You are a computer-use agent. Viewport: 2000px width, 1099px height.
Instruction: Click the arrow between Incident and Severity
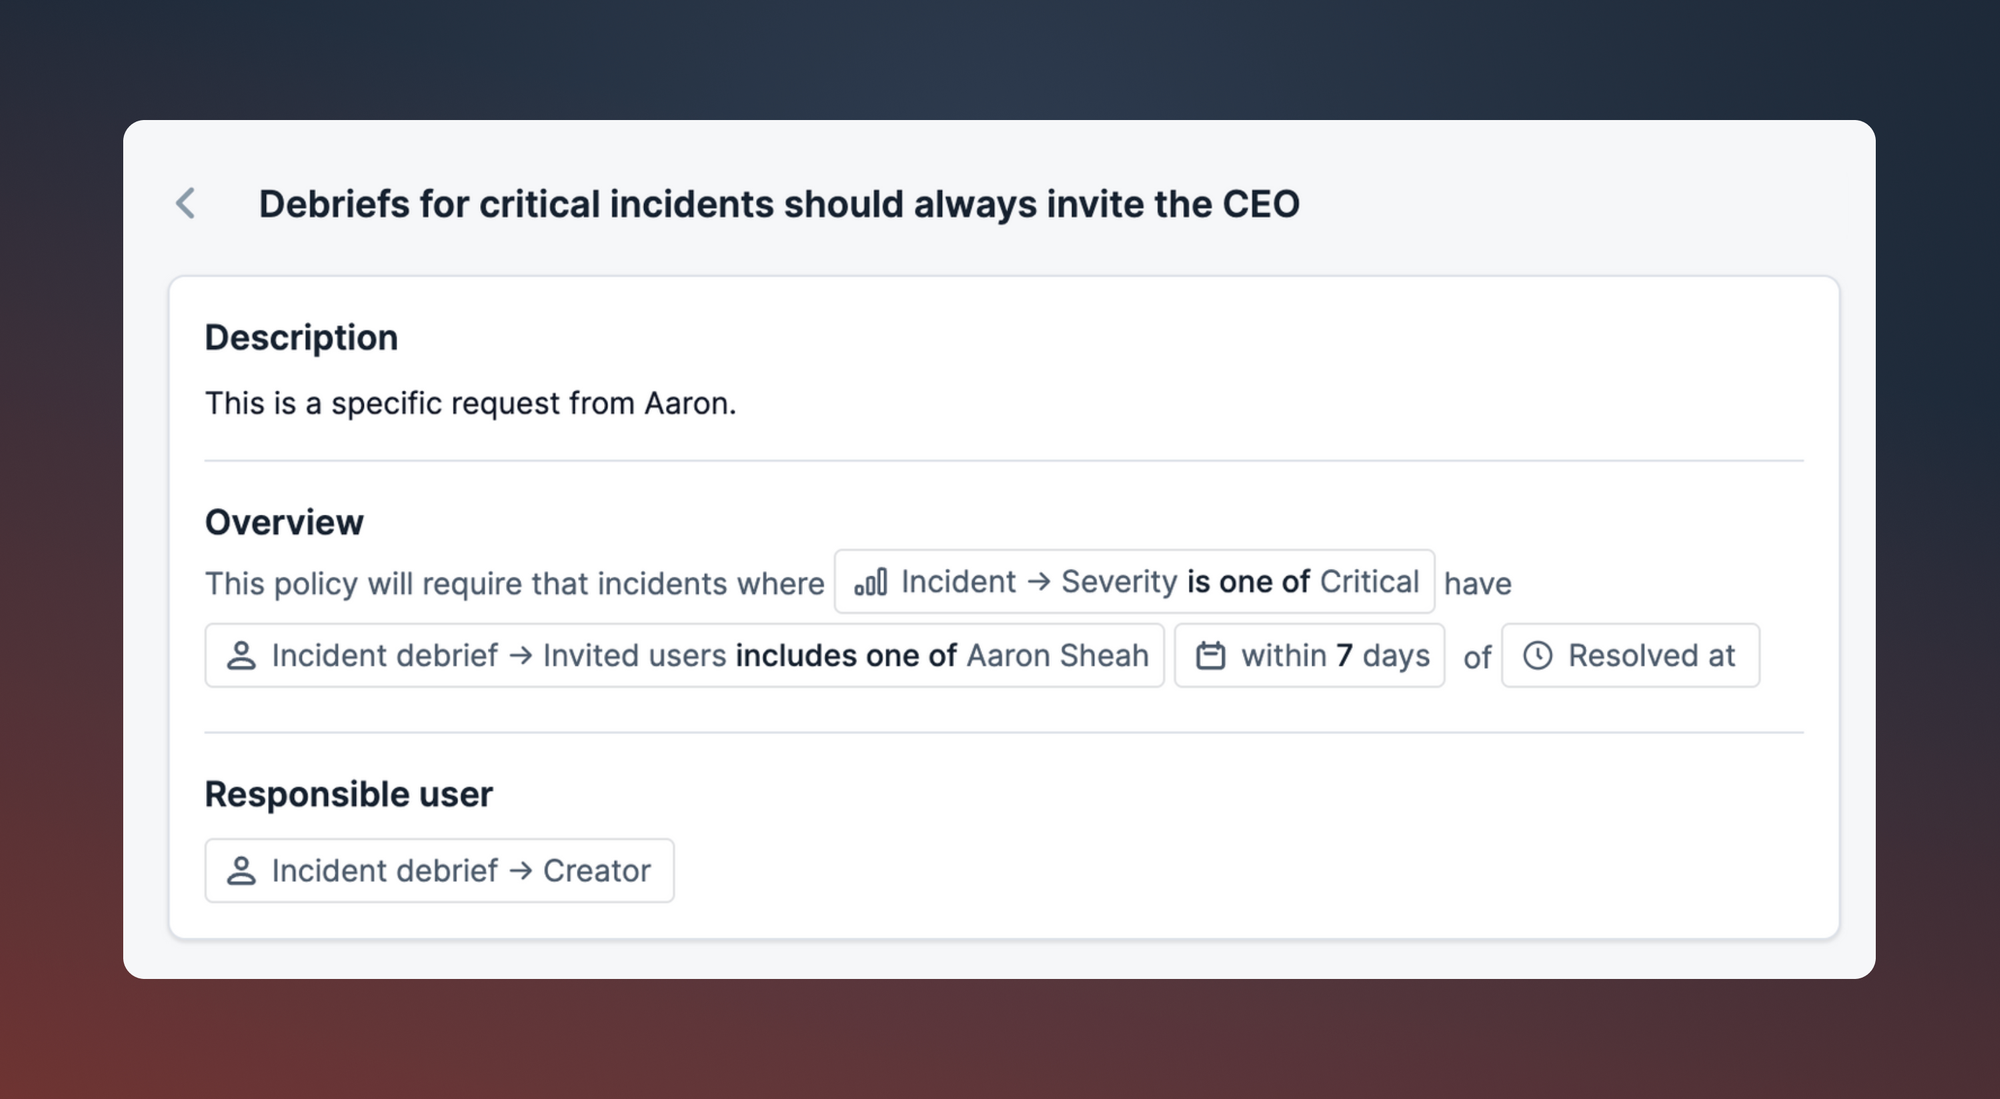1038,582
